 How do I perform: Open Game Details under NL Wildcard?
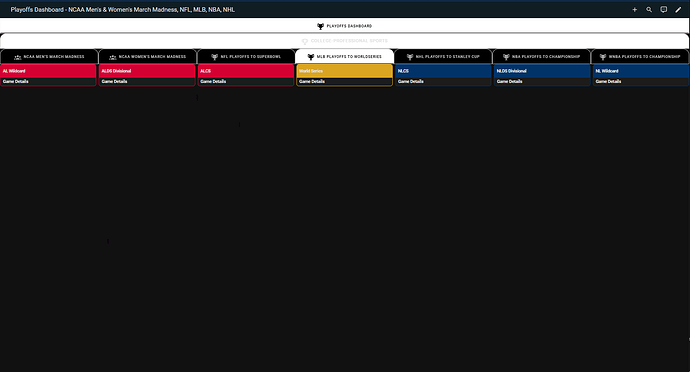point(641,81)
